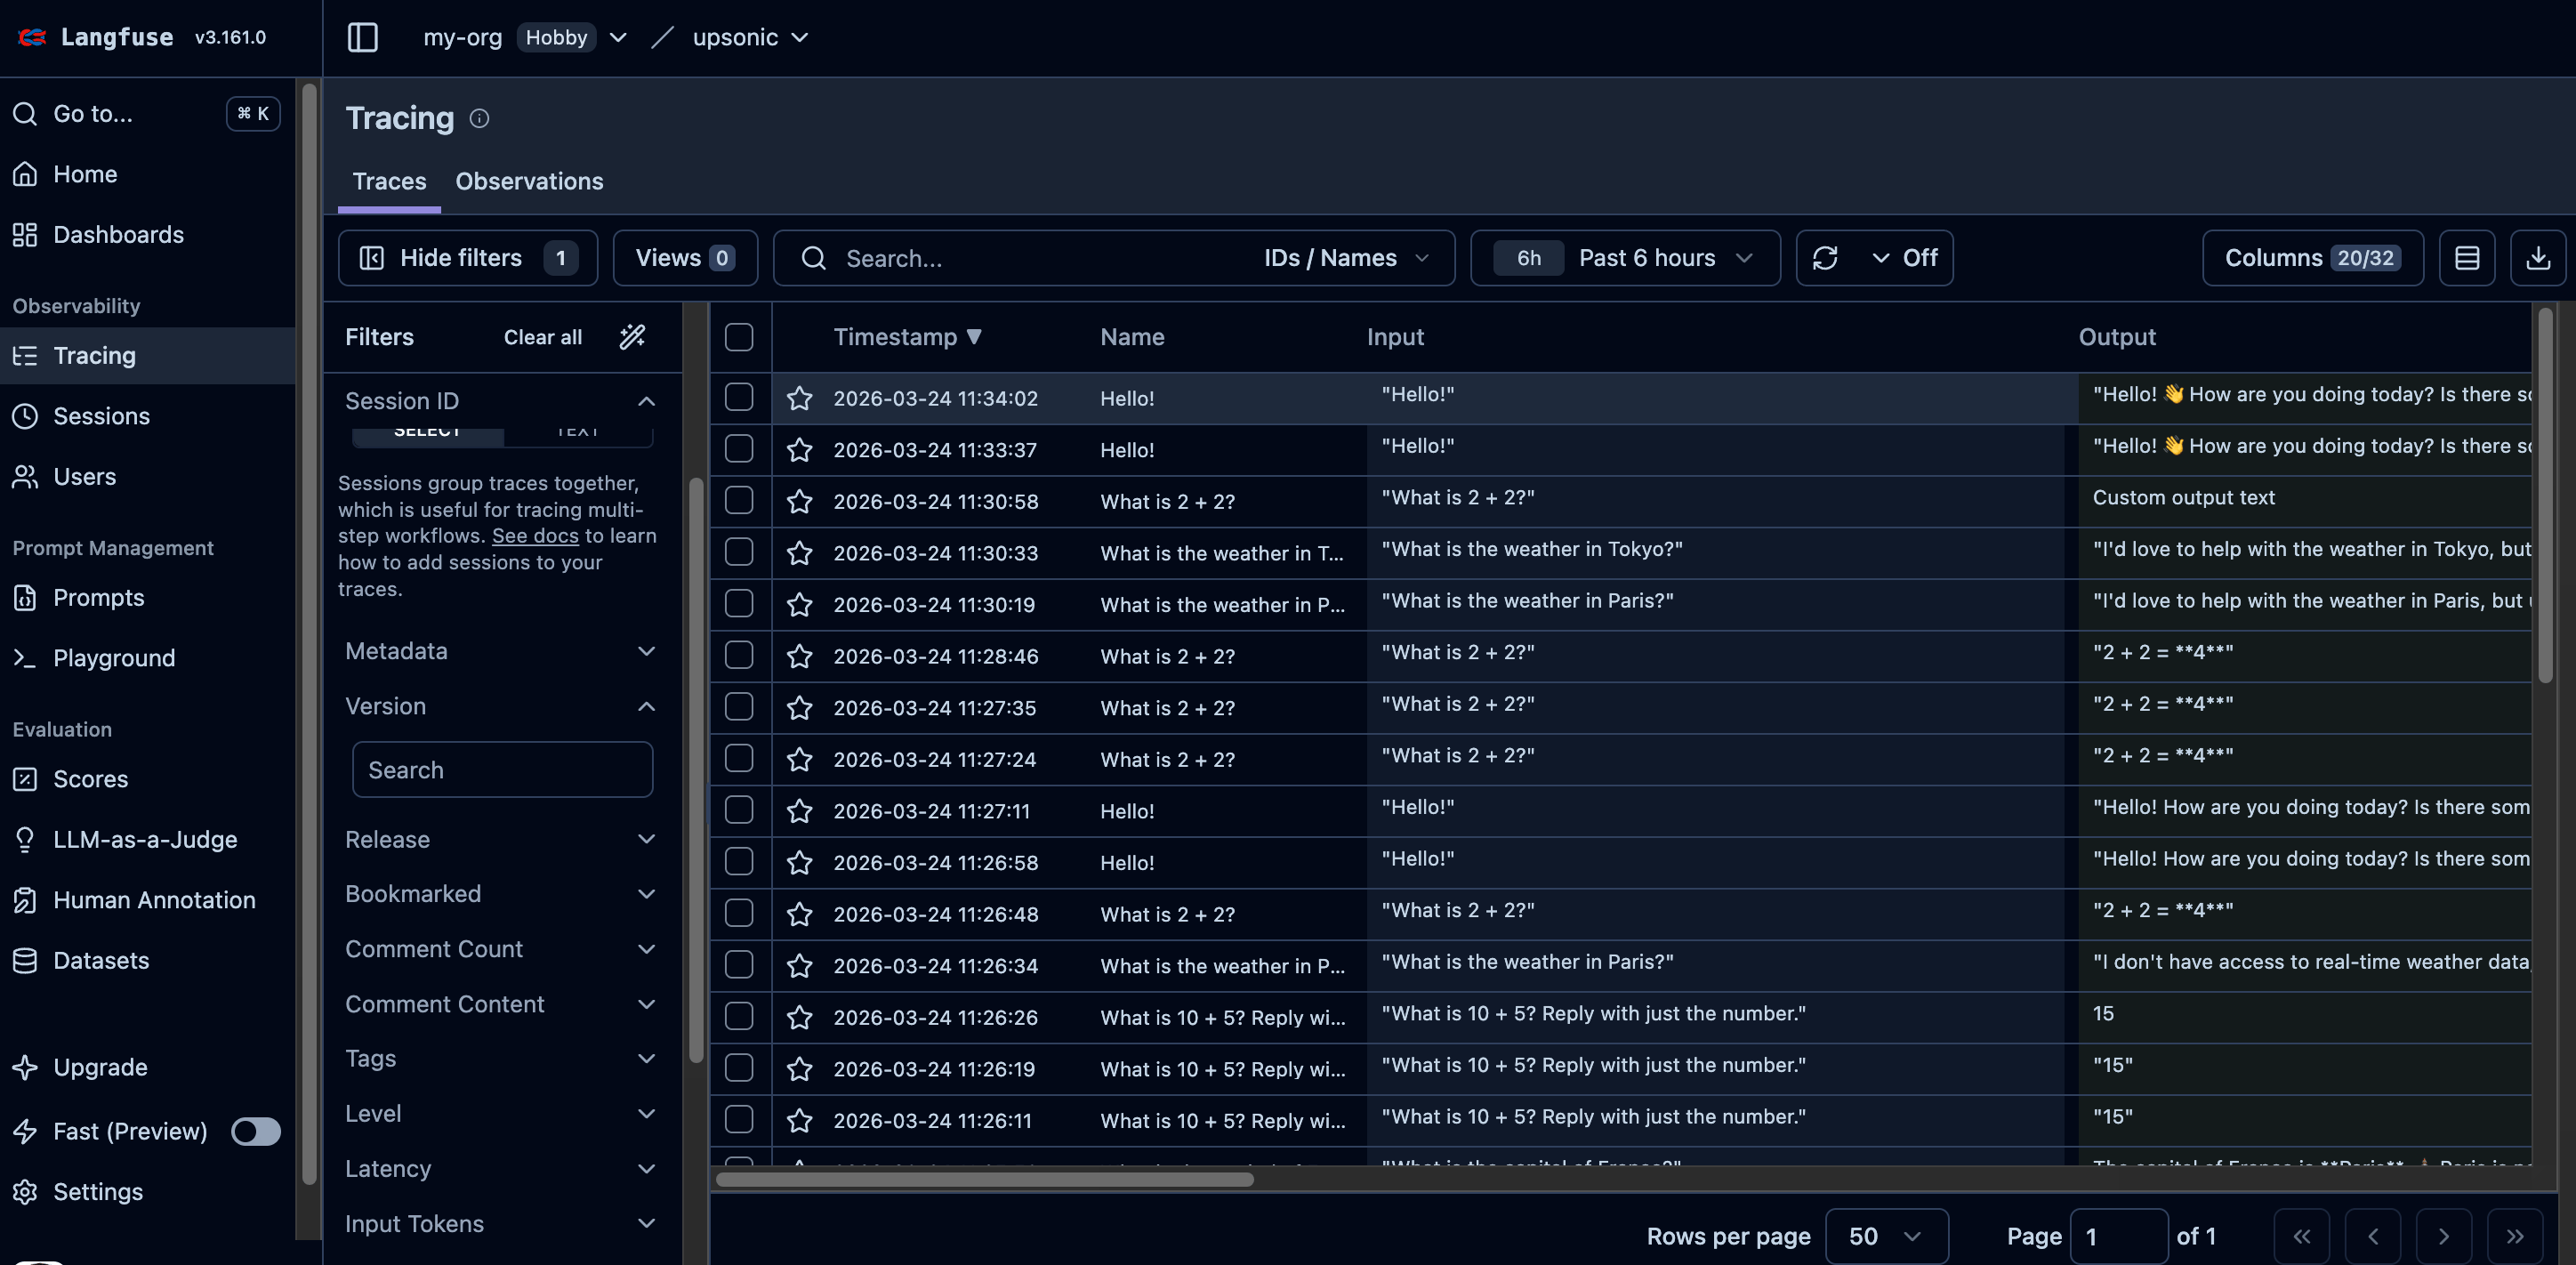Select checkbox for Tokyo weather trace

tap(739, 552)
